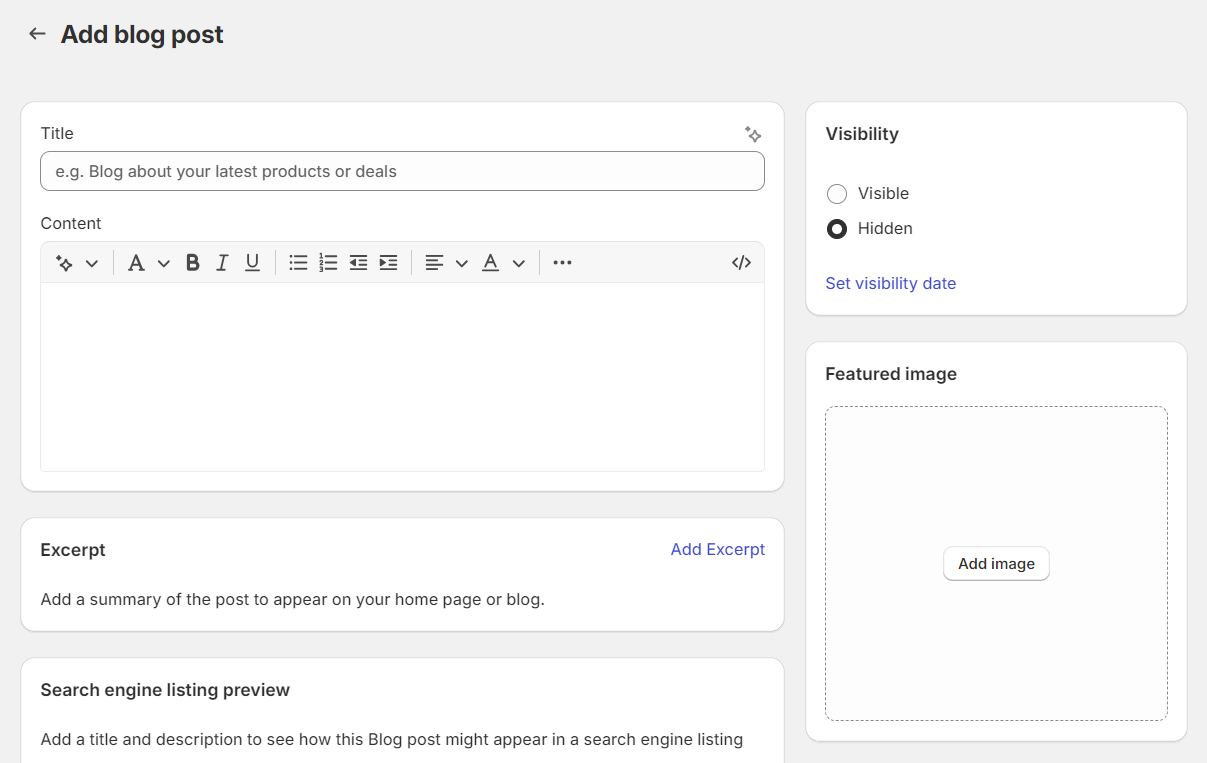Apply italic formatting
Screen dimensions: 1207x763
click(222, 262)
